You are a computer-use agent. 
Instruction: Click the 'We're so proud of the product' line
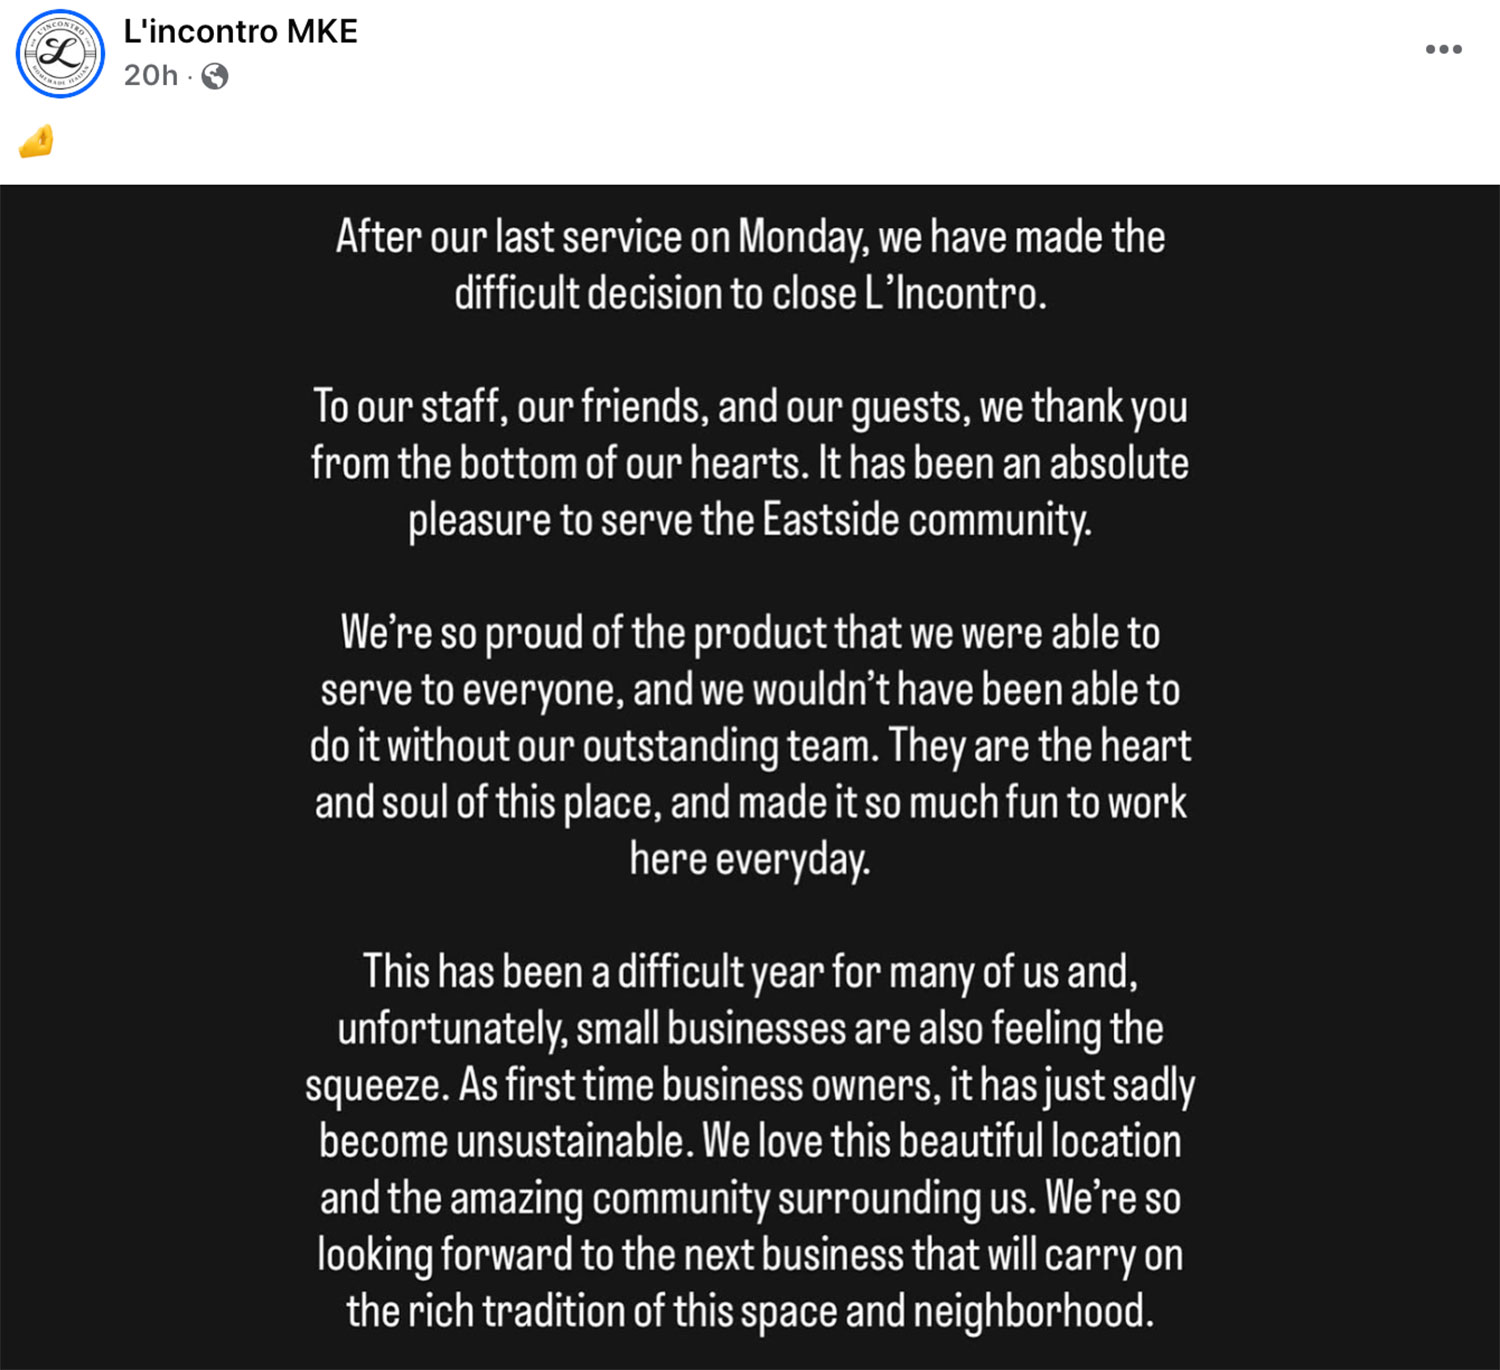point(750,634)
